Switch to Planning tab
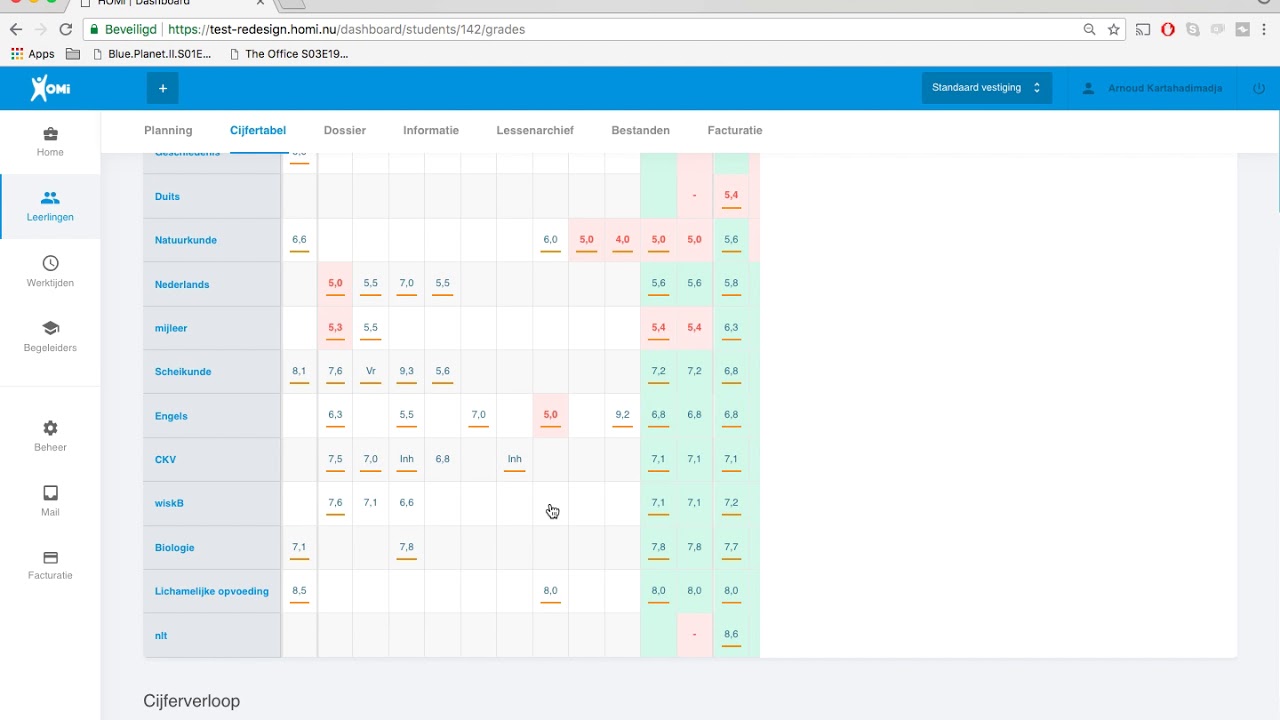 tap(168, 130)
